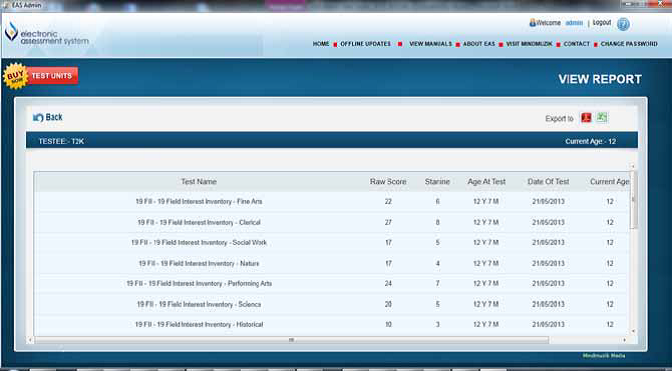
Task: Go back using the Back link
Action: click(54, 117)
